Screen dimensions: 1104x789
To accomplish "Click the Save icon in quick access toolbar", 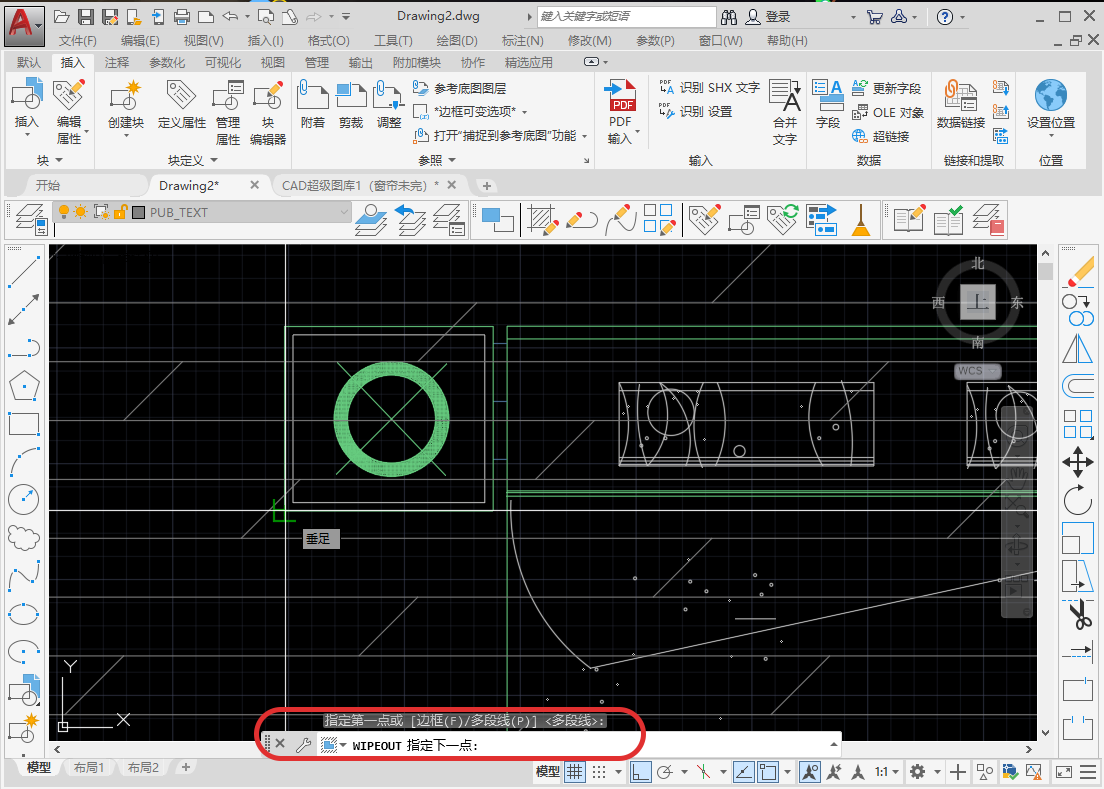I will coord(85,16).
